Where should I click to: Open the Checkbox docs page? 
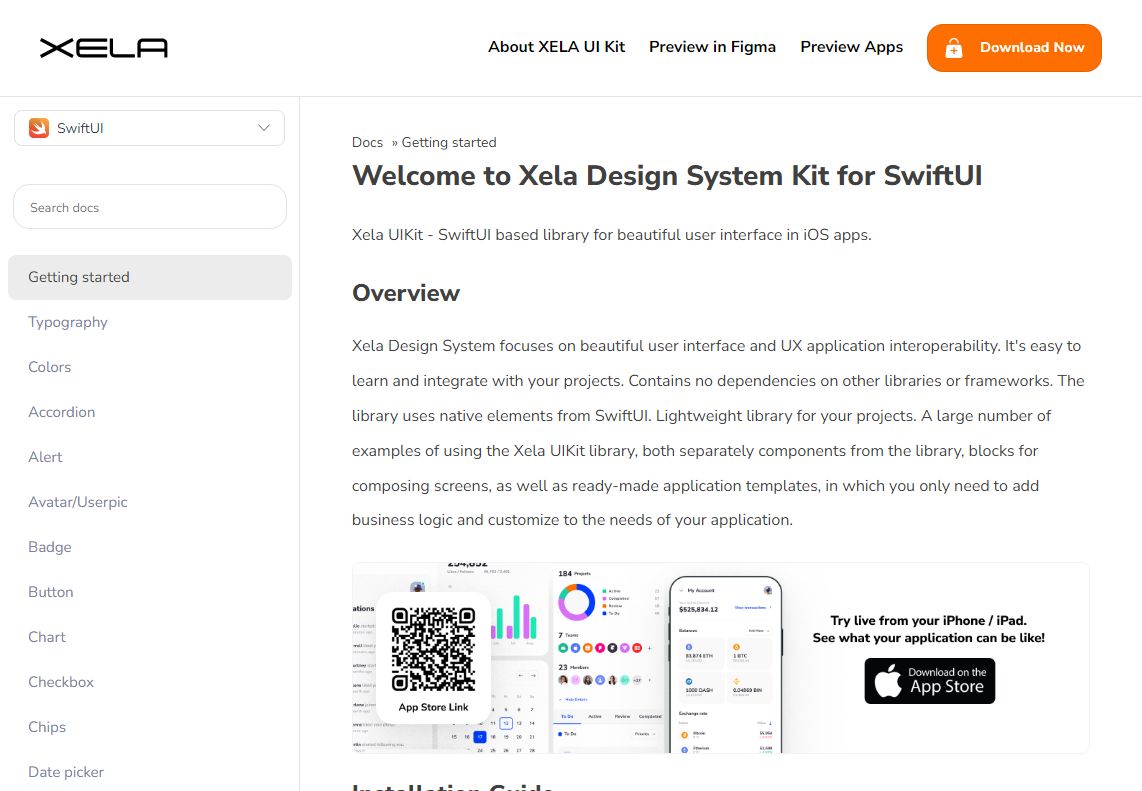click(61, 682)
